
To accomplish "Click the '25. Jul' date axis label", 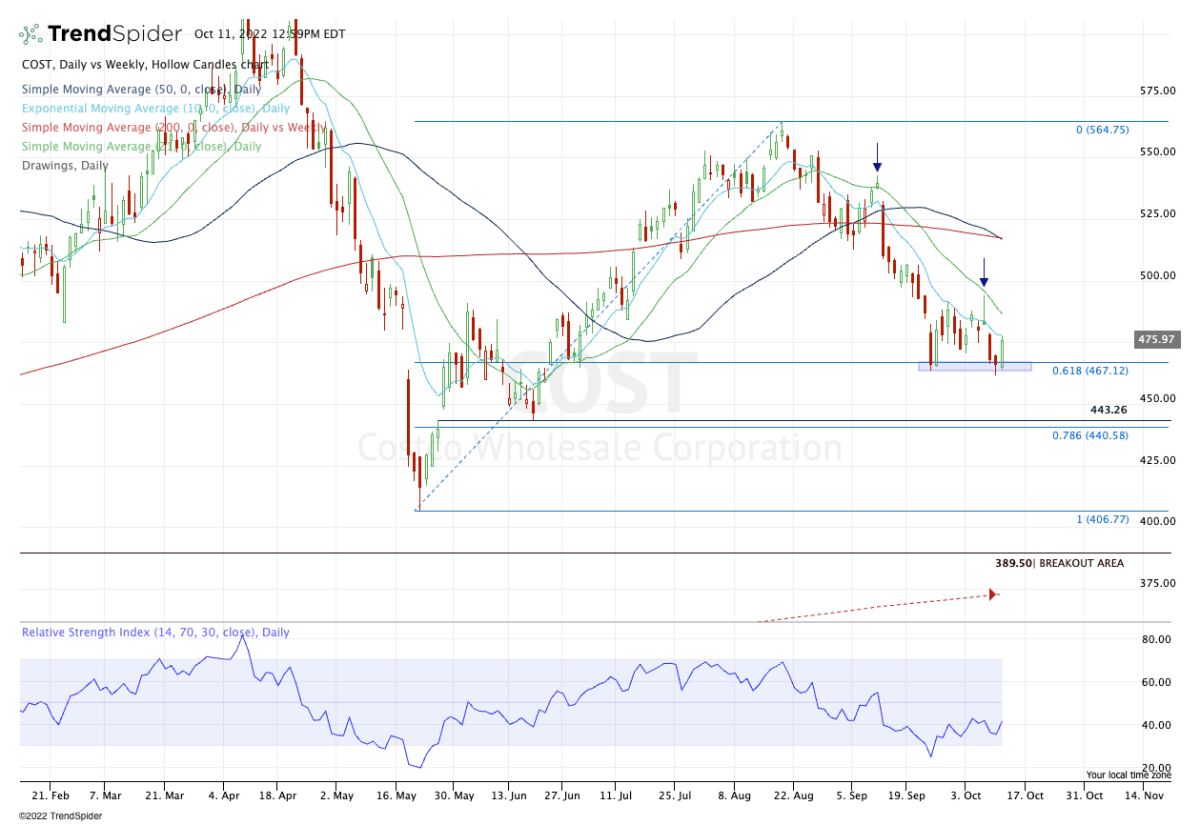I will [x=674, y=795].
